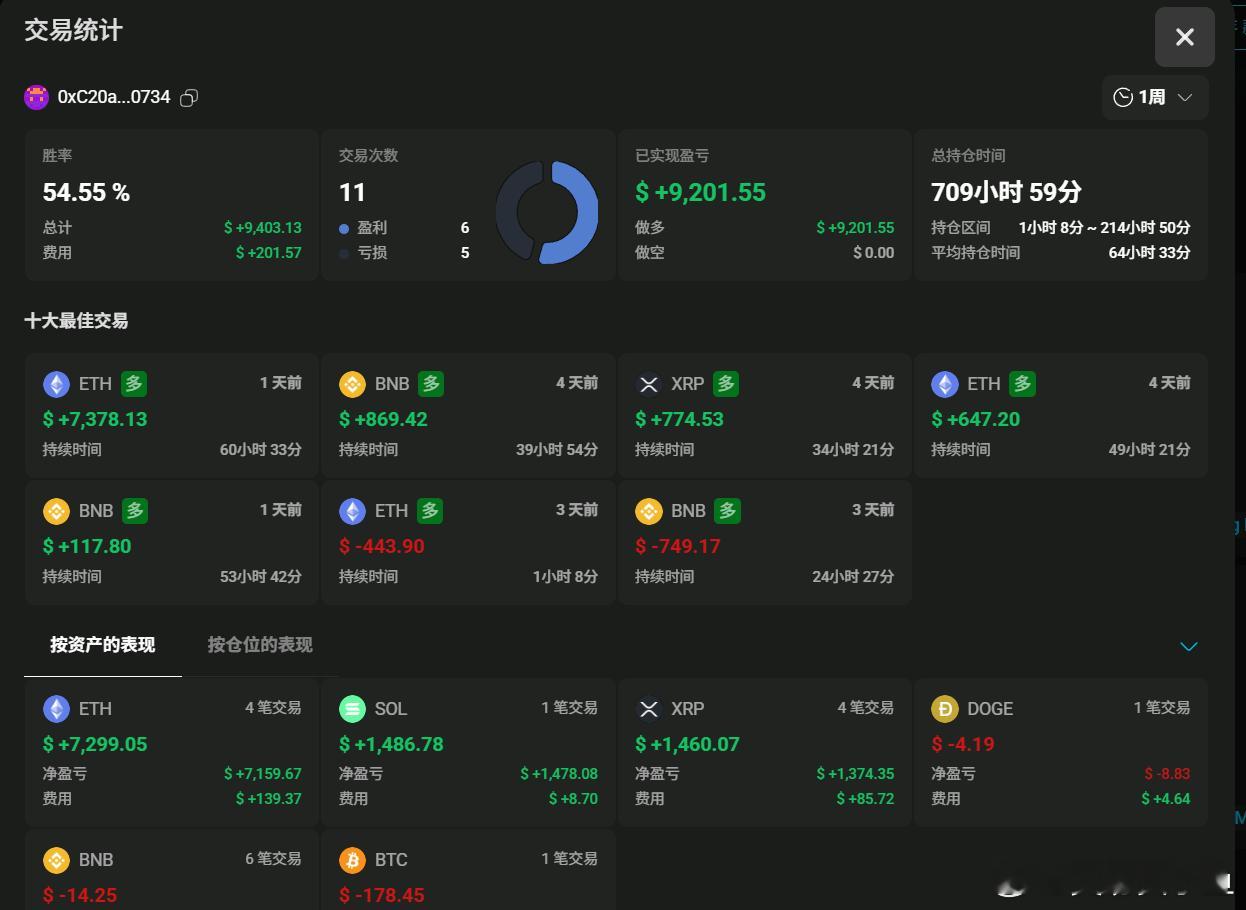Close the 交易统计 dialog
Viewport: 1246px width, 910px height.
1185,37
